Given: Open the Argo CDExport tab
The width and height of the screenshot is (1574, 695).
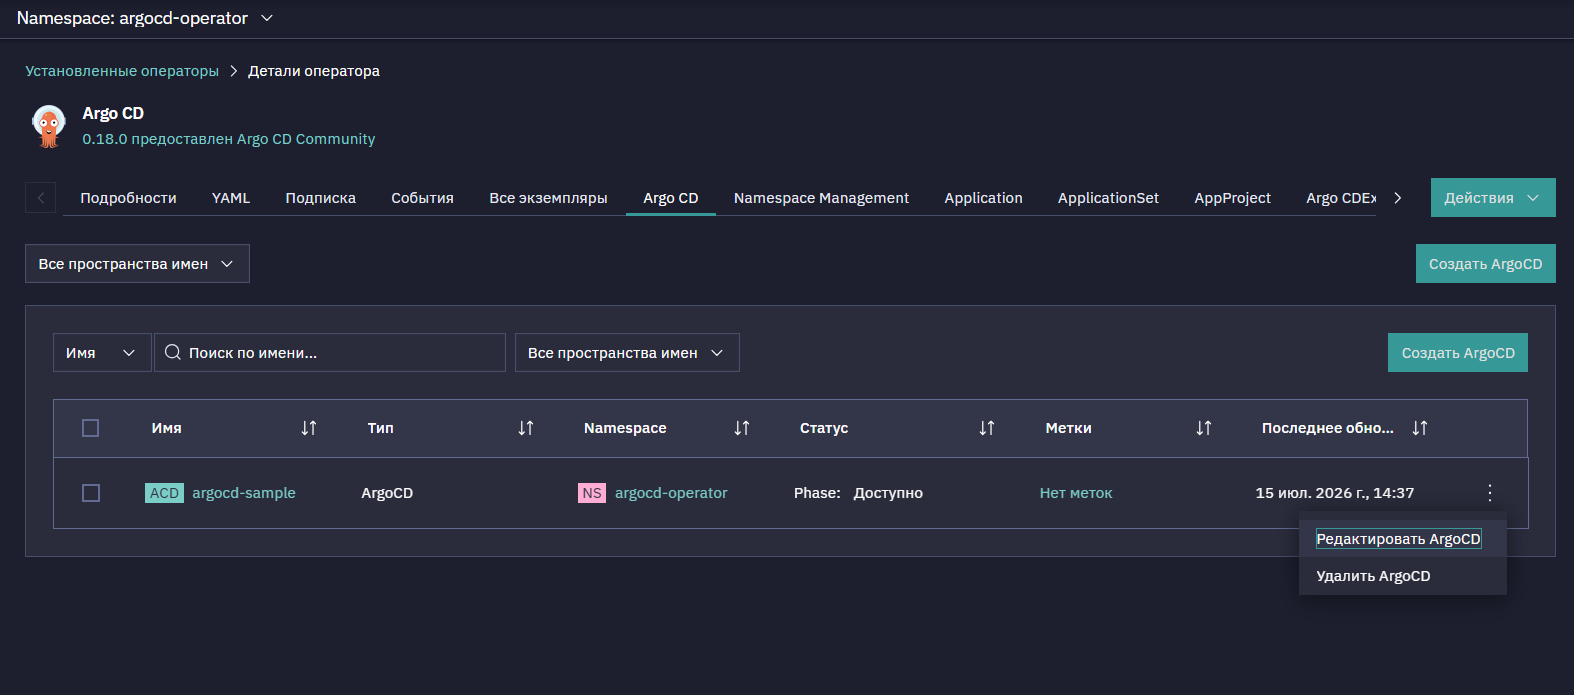Looking at the screenshot, I should pos(1340,198).
